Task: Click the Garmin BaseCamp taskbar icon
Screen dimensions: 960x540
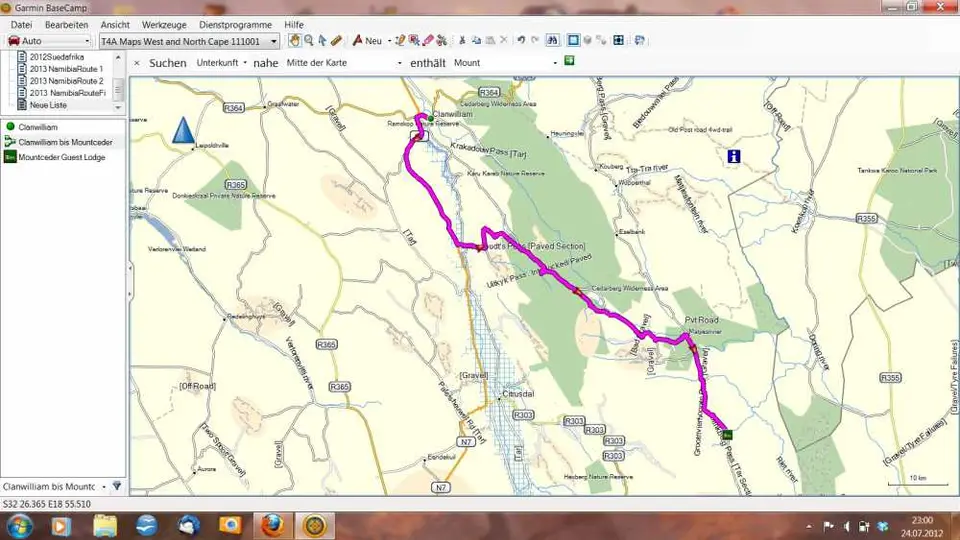Action: pos(315,526)
